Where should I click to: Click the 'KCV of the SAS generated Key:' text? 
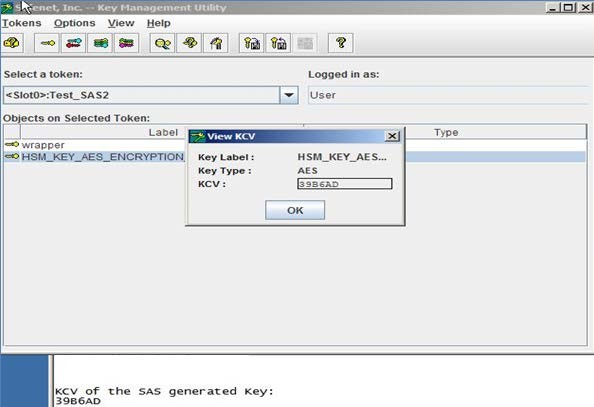coord(164,391)
